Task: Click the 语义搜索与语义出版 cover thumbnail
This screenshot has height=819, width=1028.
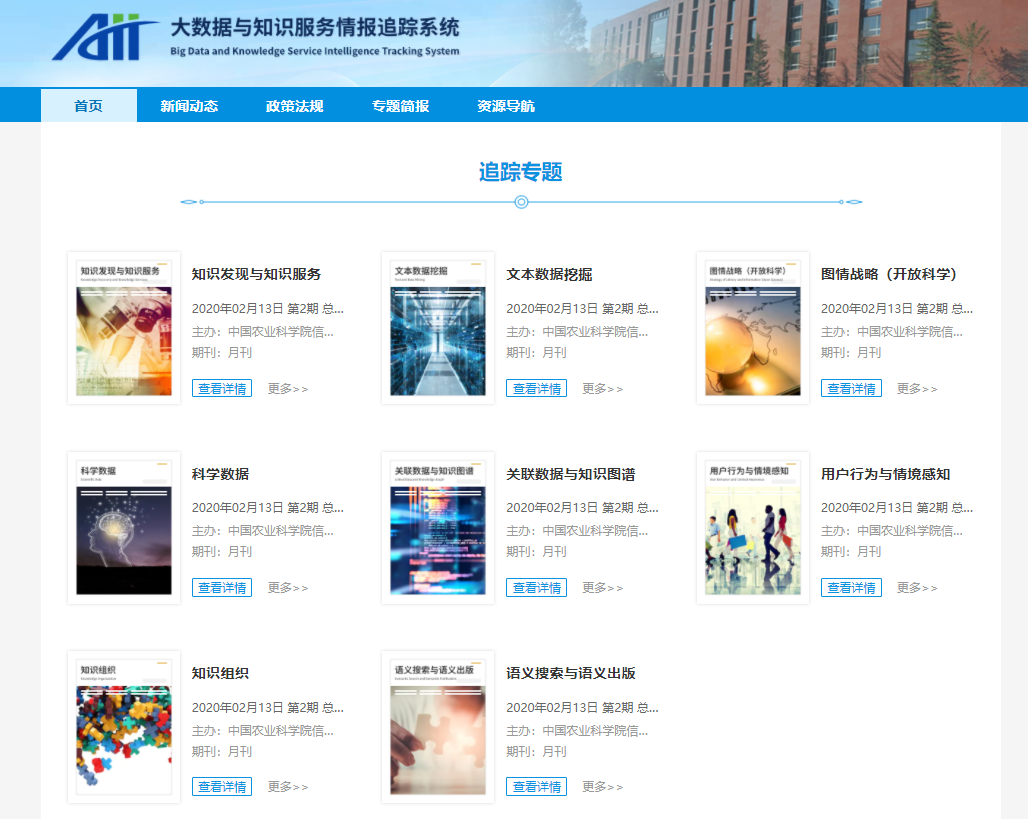Action: (x=438, y=727)
